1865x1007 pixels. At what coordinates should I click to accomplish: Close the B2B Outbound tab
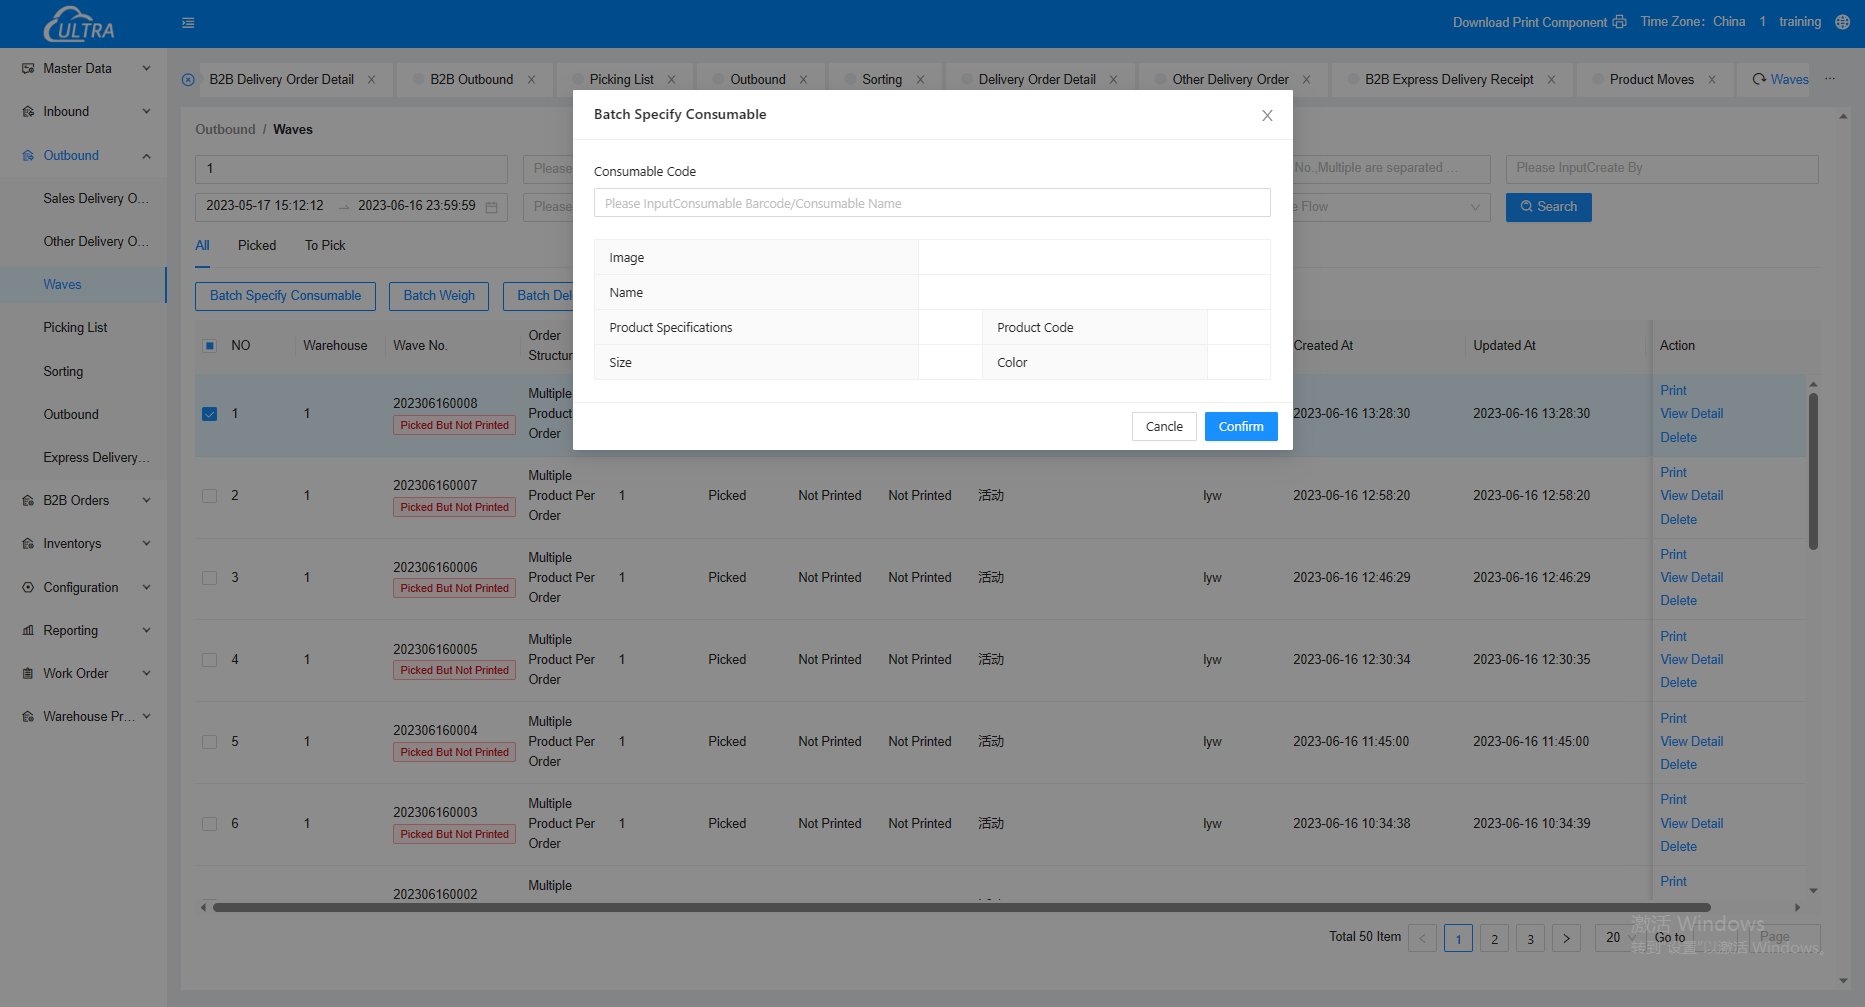click(x=531, y=80)
